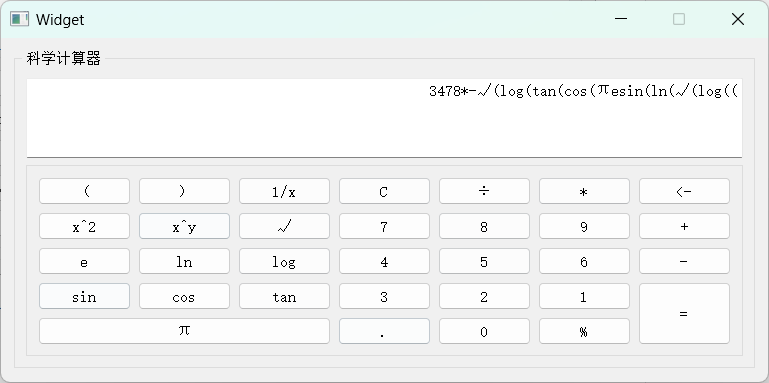Click the 1/x reciprocal button
769x383 pixels.
tap(284, 191)
